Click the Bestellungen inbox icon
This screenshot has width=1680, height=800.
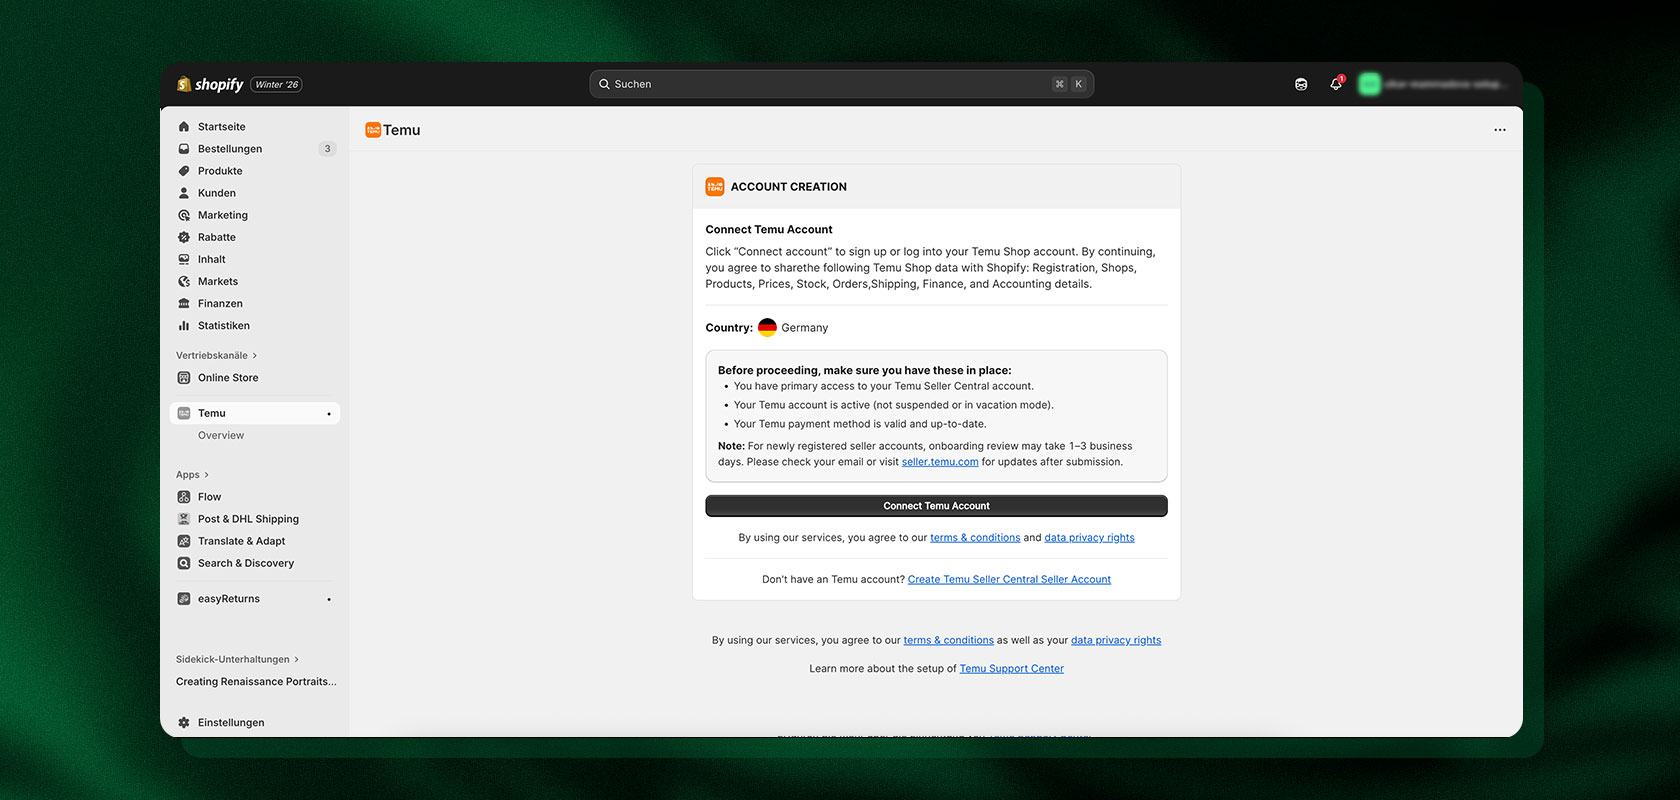184,149
